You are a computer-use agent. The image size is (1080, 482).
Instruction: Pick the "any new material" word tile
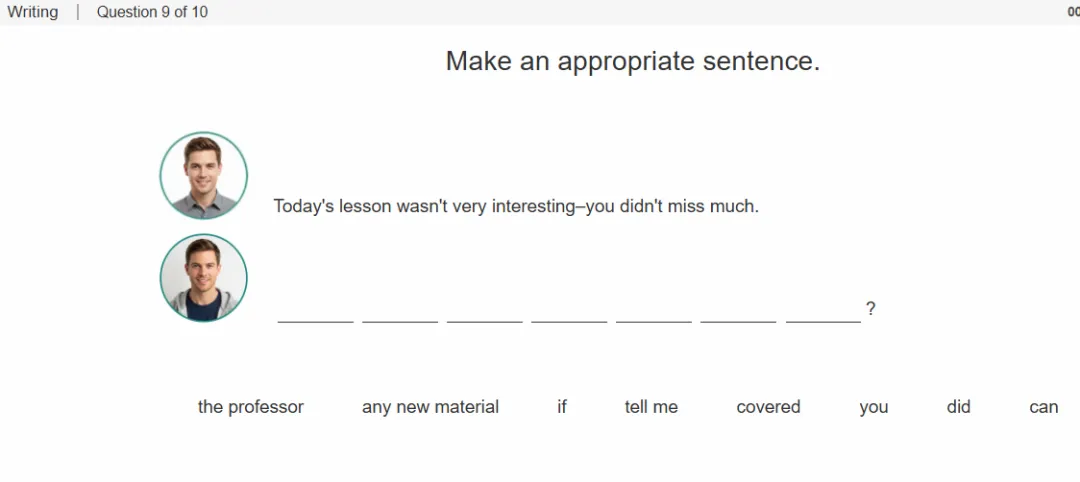click(430, 407)
